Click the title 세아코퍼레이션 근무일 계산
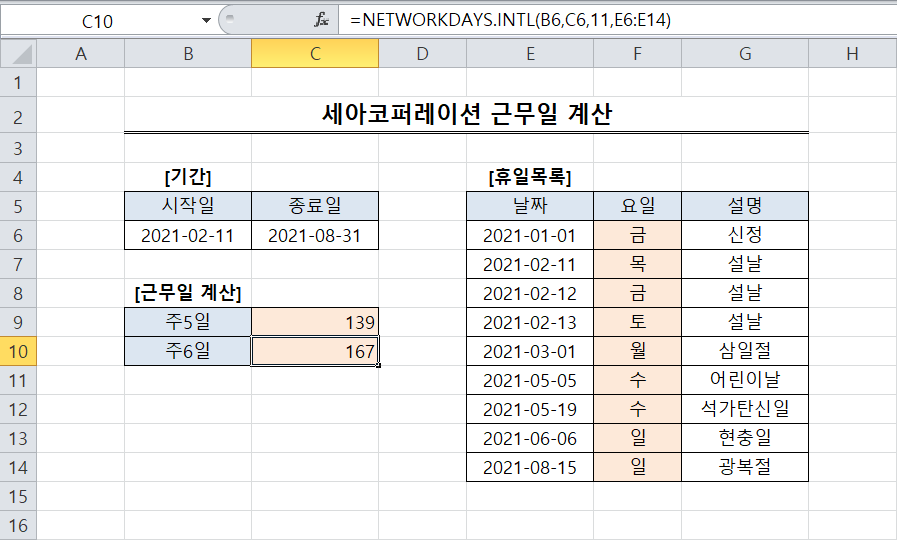This screenshot has width=897, height=540. click(x=467, y=114)
